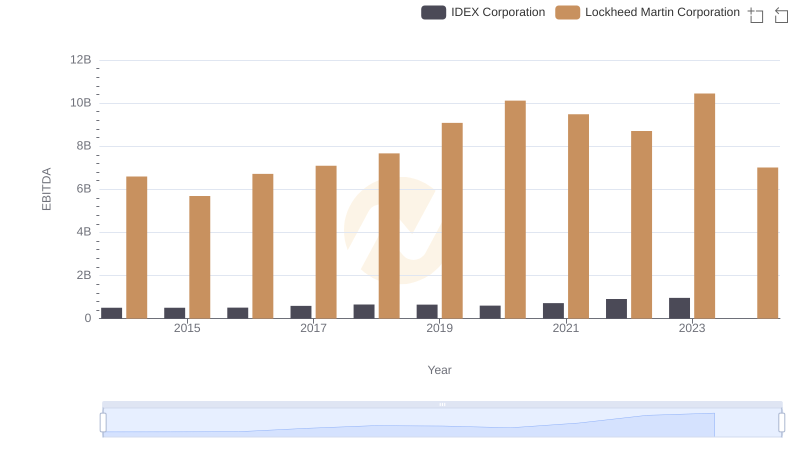Click Lockheed Martin bar for 2023
Screen dimensions: 800x461
(x=705, y=206)
